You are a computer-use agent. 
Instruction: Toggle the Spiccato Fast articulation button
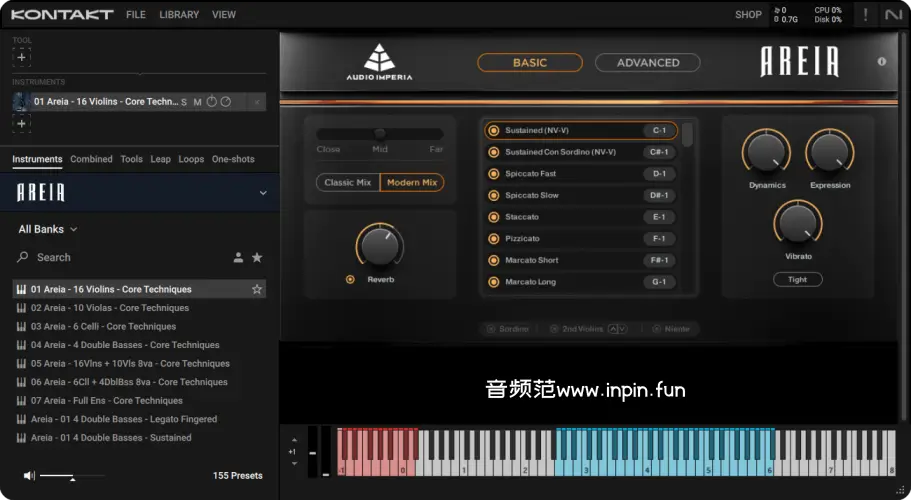point(493,174)
